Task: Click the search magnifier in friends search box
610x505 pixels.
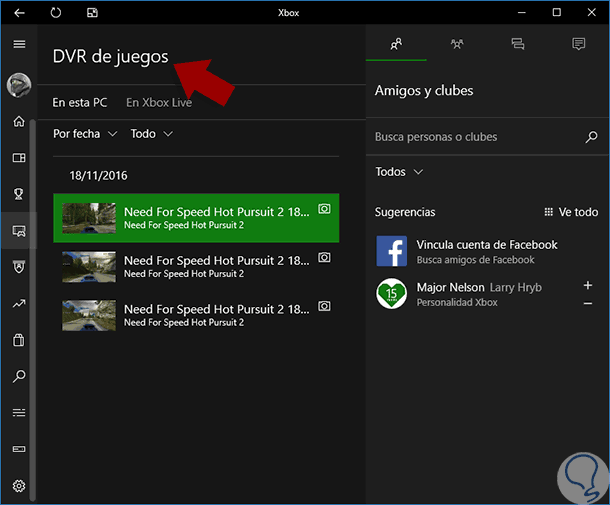Action: [591, 137]
